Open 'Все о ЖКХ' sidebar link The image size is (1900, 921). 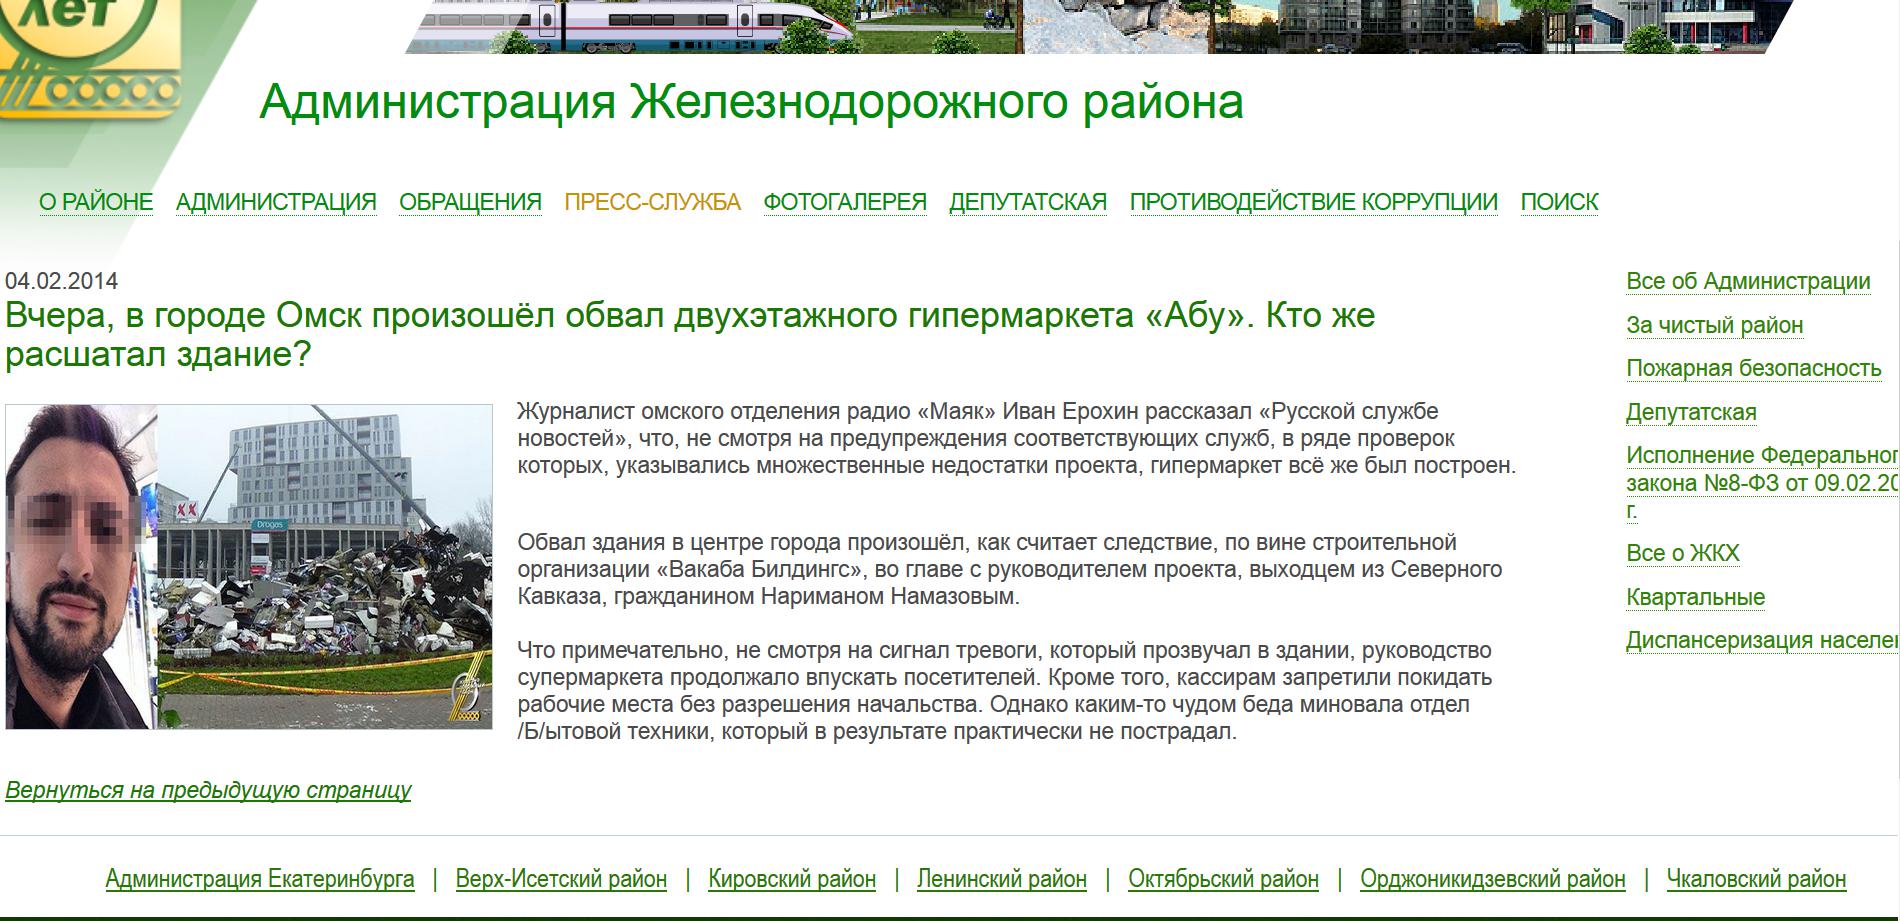tap(1683, 553)
